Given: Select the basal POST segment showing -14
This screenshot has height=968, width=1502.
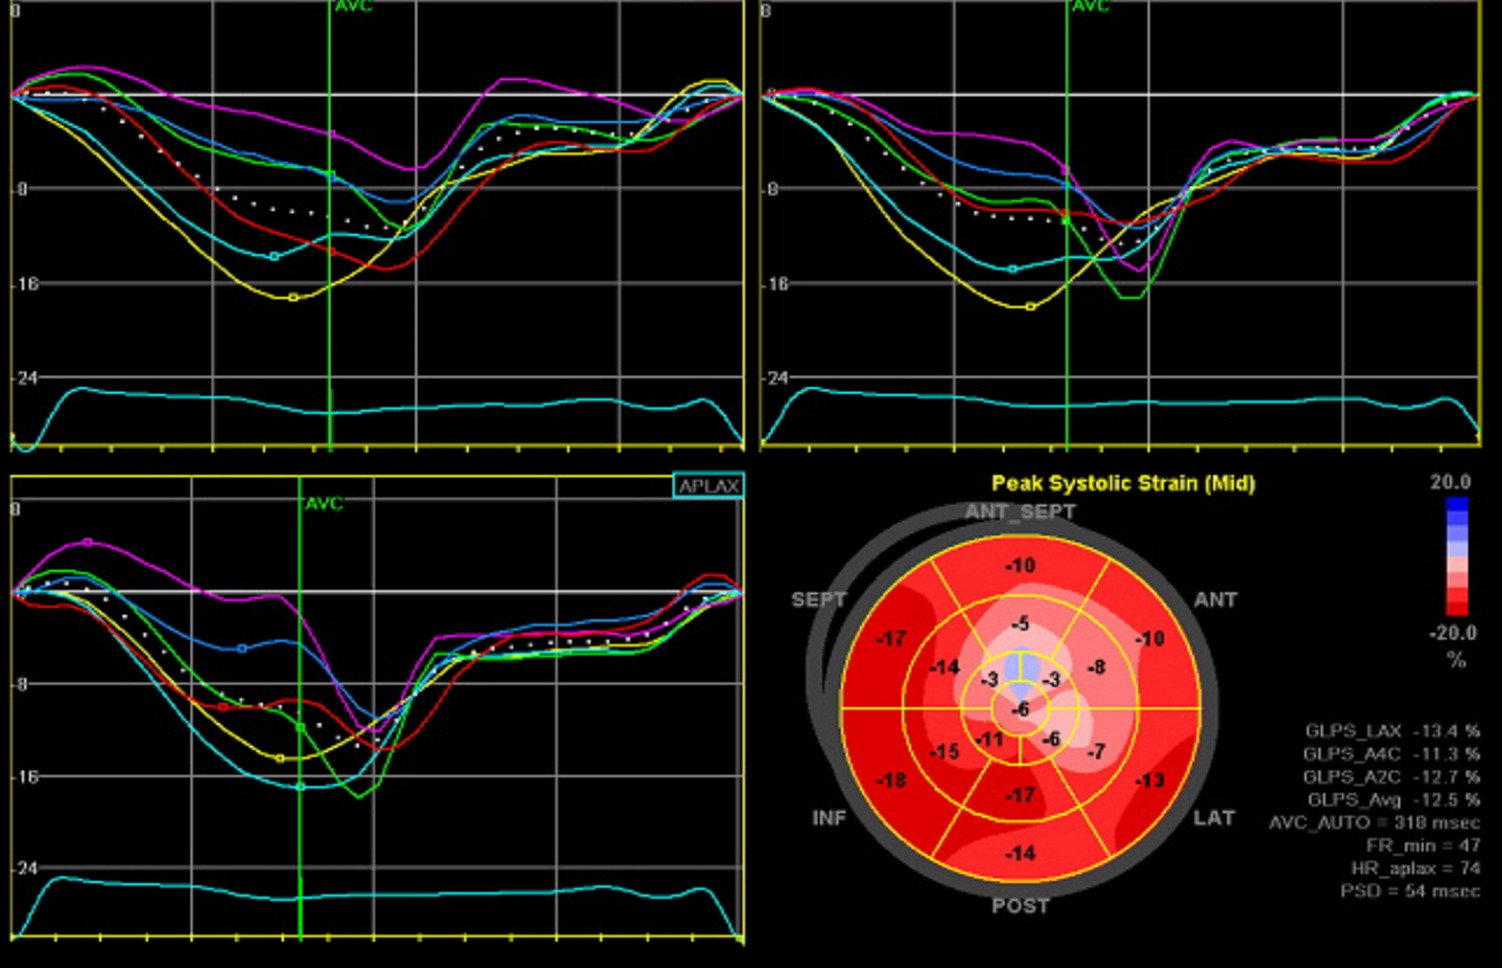Looking at the screenshot, I should (1020, 853).
